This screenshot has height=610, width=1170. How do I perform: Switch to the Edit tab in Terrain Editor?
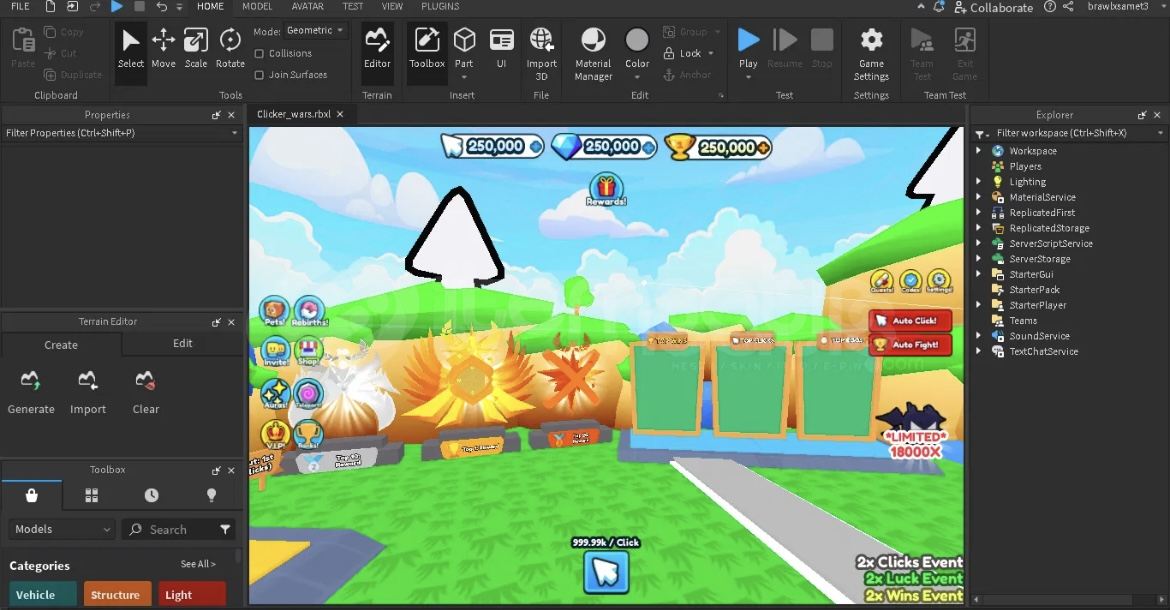pos(183,344)
